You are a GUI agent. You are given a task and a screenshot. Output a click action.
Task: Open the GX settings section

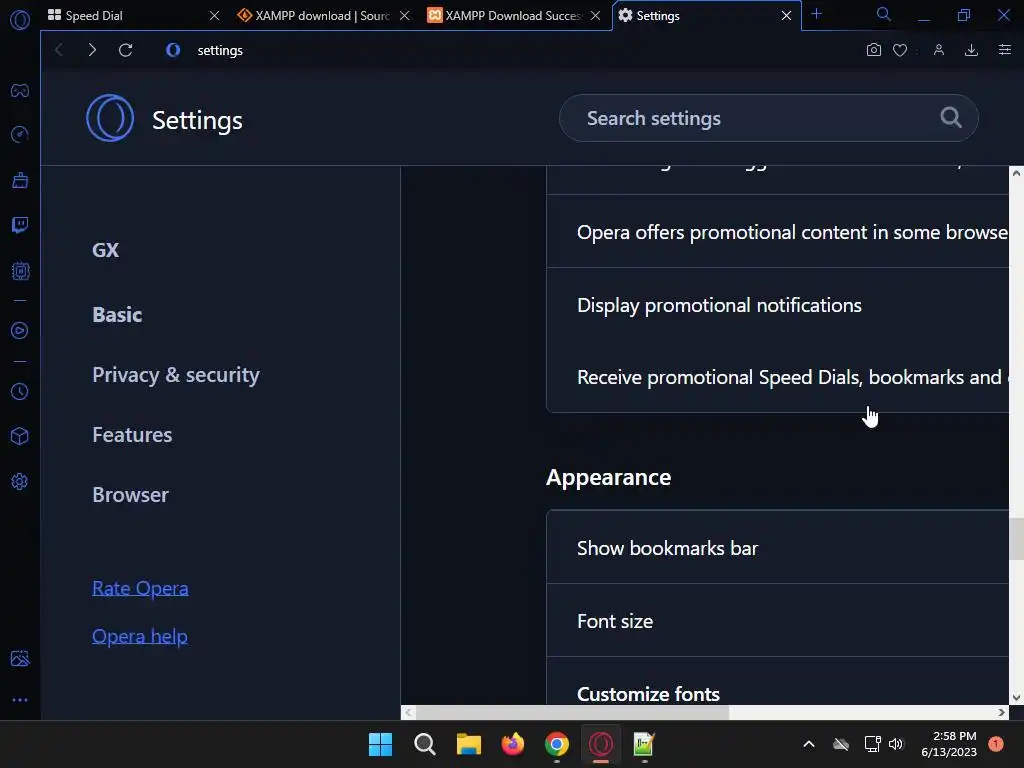(106, 250)
